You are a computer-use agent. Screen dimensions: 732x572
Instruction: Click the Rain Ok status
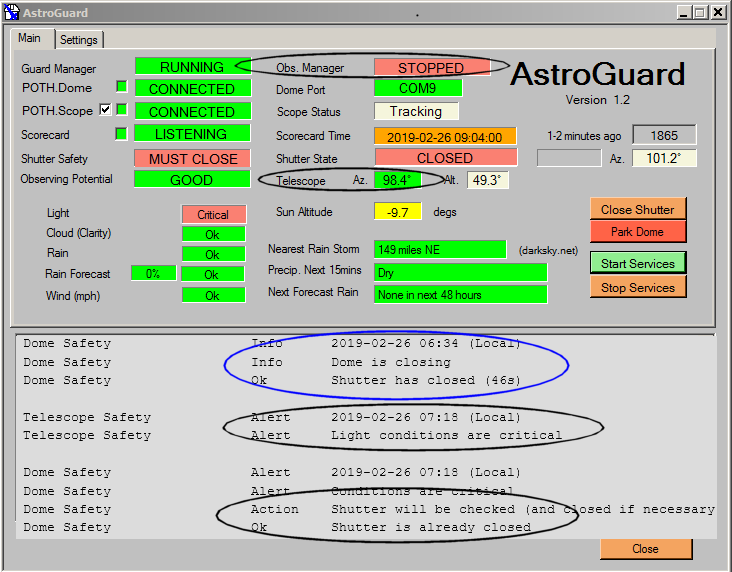pos(213,254)
